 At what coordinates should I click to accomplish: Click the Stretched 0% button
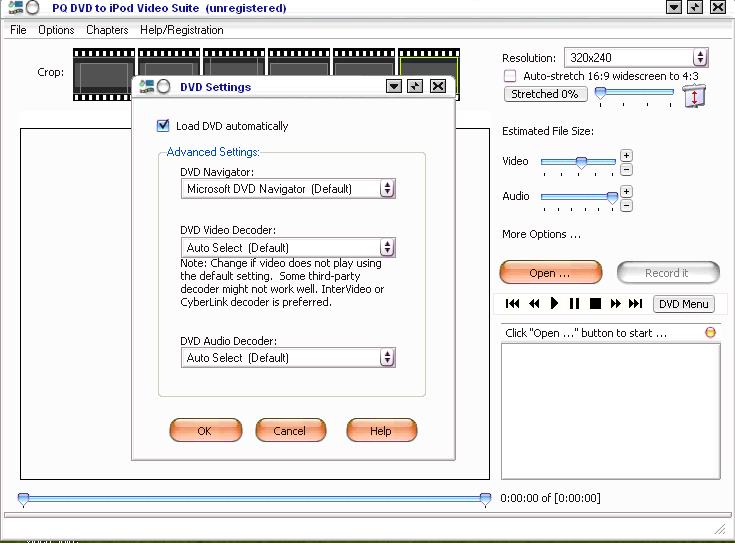coord(546,94)
